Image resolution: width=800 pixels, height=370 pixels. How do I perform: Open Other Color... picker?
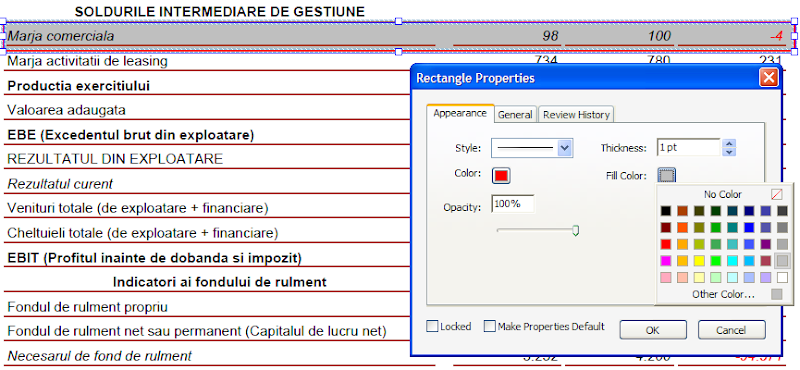723,294
